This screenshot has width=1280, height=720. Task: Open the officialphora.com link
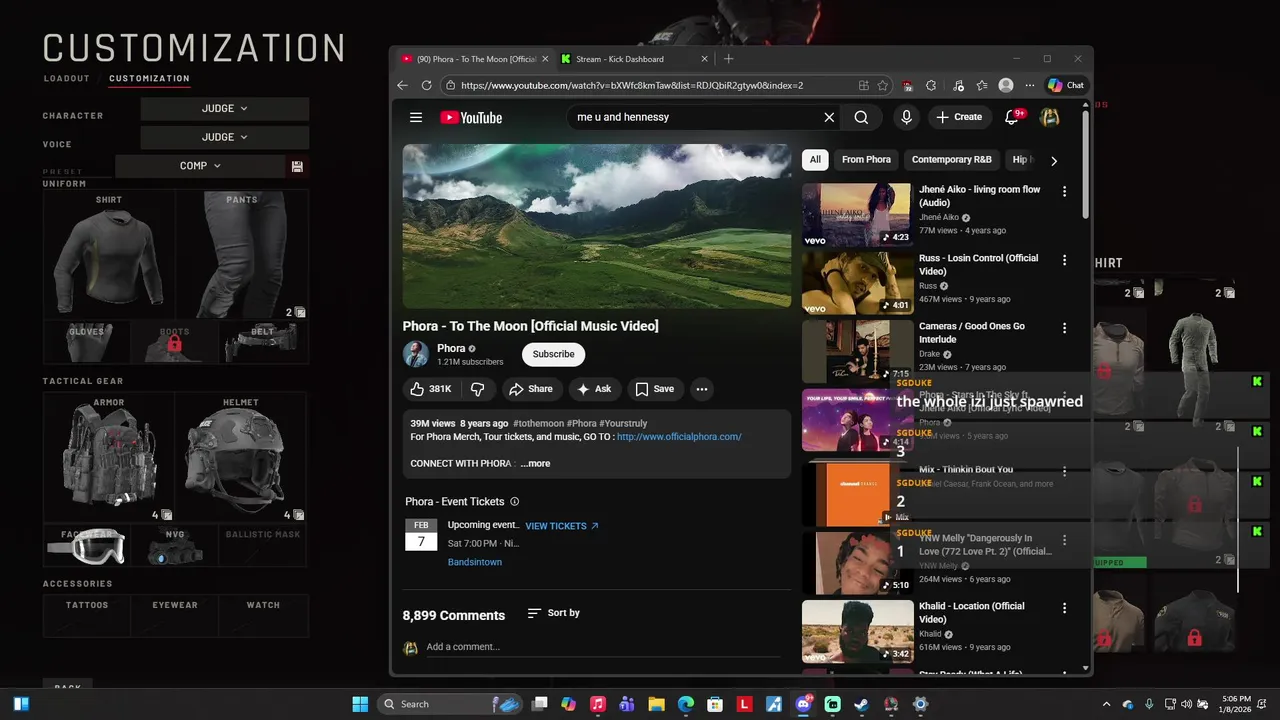coord(679,437)
